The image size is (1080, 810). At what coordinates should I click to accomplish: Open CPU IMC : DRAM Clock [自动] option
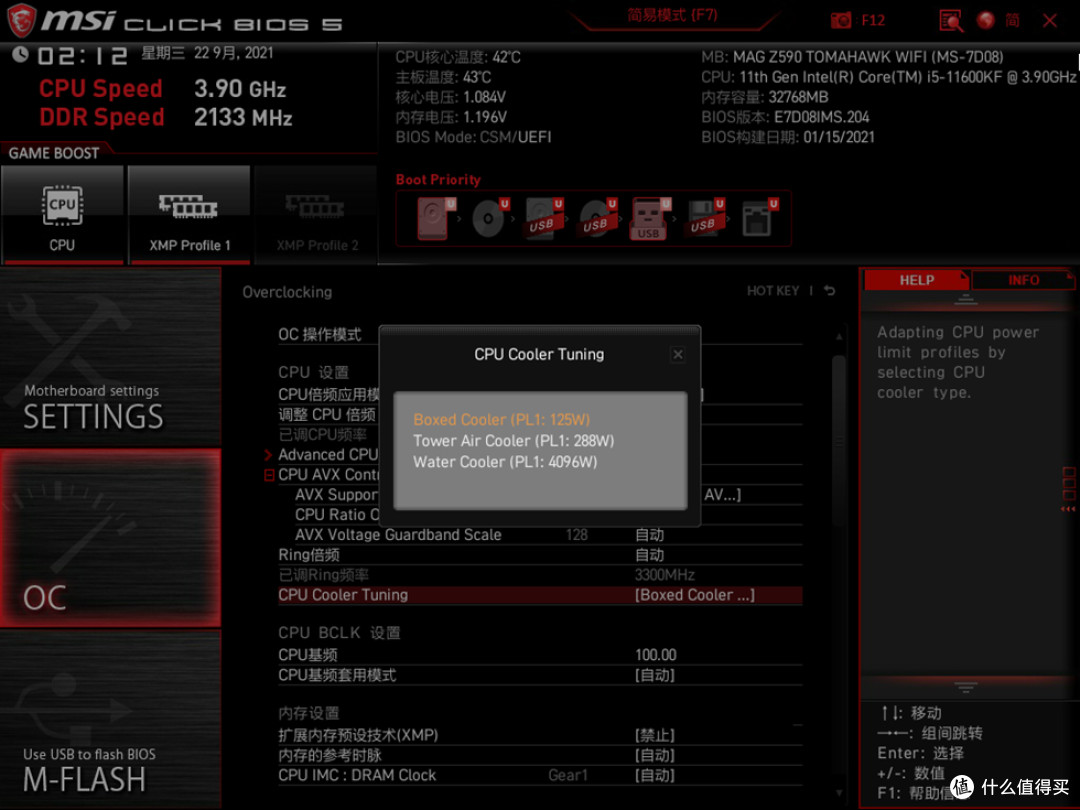(654, 776)
